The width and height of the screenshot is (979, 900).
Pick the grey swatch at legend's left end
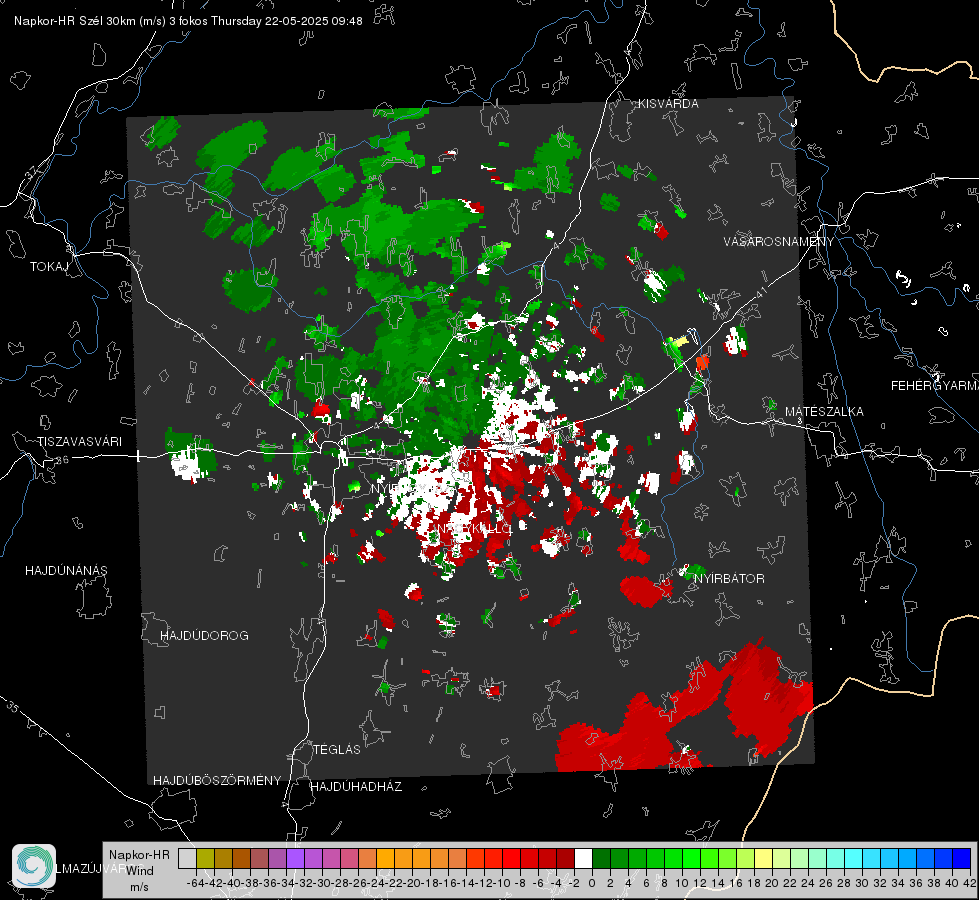tap(187, 858)
